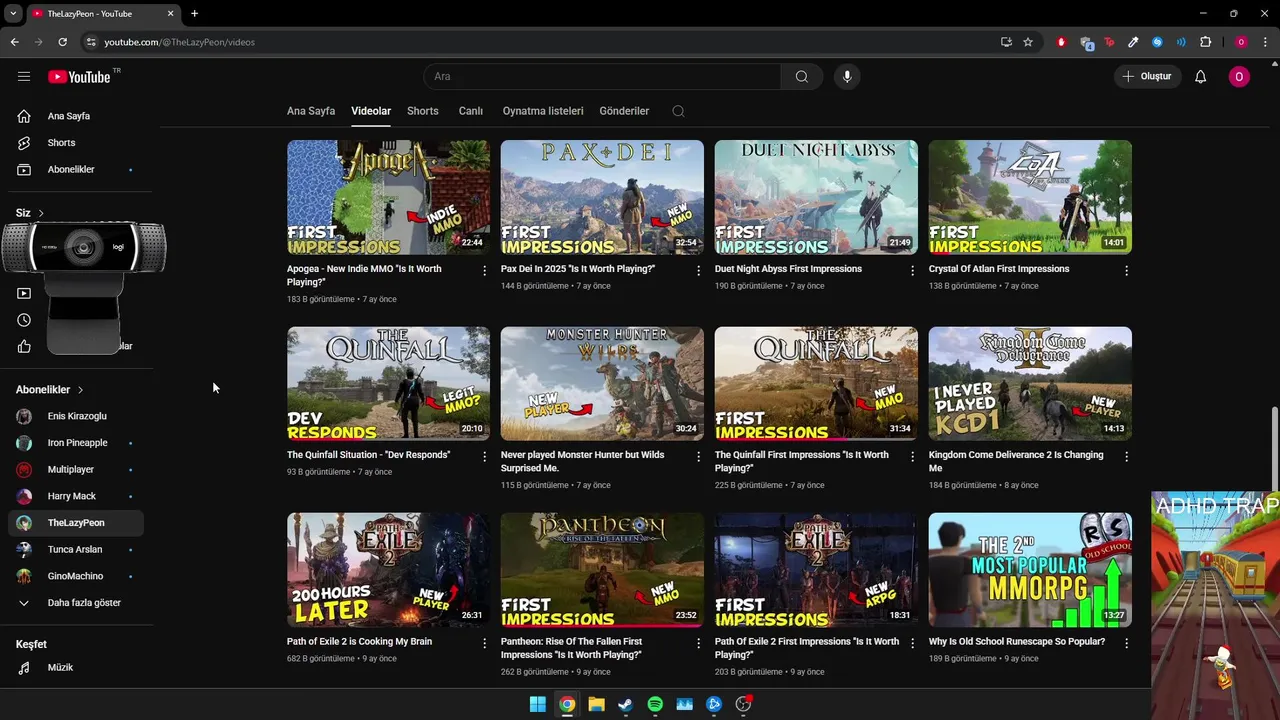Image resolution: width=1280 pixels, height=720 pixels.
Task: Click the browser address bar URL
Action: (180, 42)
